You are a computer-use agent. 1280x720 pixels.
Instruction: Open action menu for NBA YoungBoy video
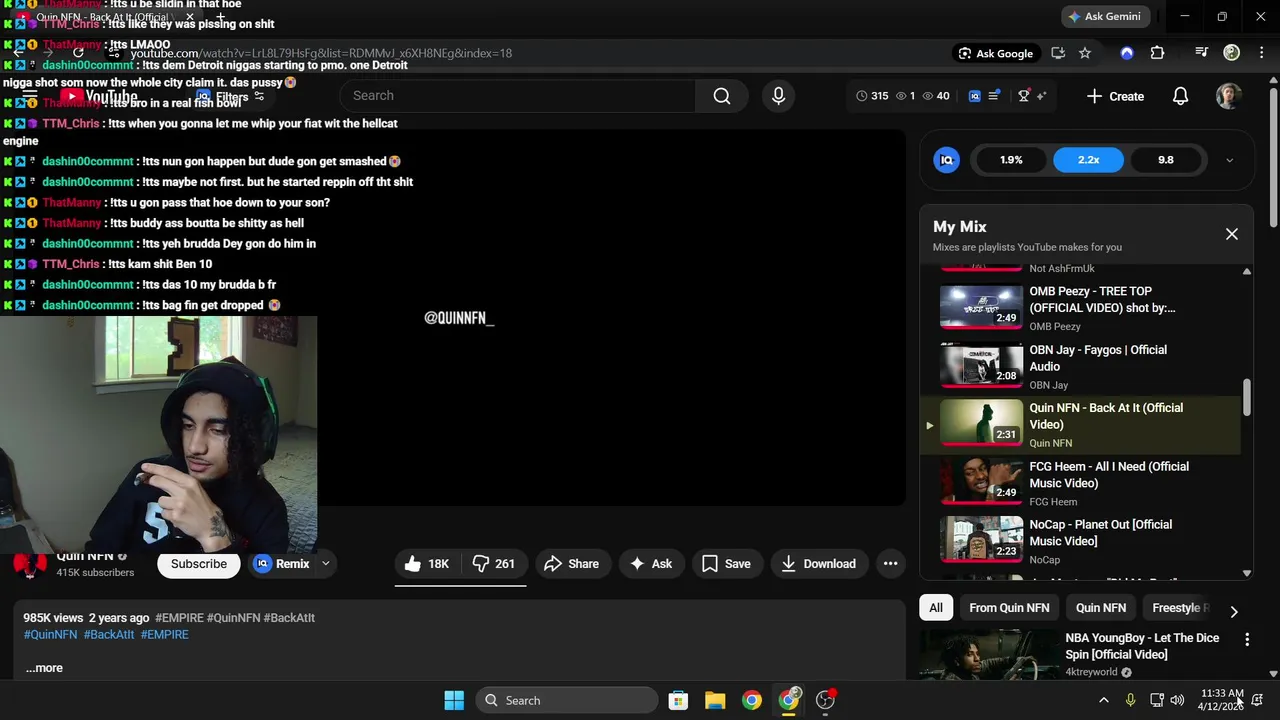point(1247,639)
